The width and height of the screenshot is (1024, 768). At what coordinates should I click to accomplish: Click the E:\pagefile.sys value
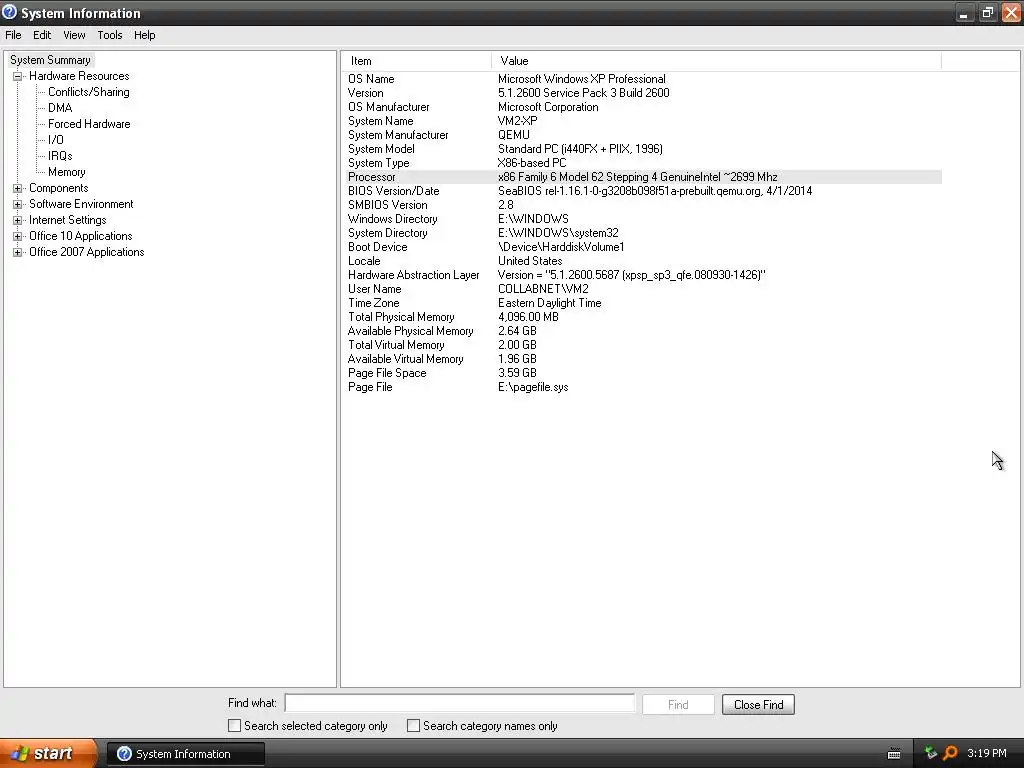533,388
